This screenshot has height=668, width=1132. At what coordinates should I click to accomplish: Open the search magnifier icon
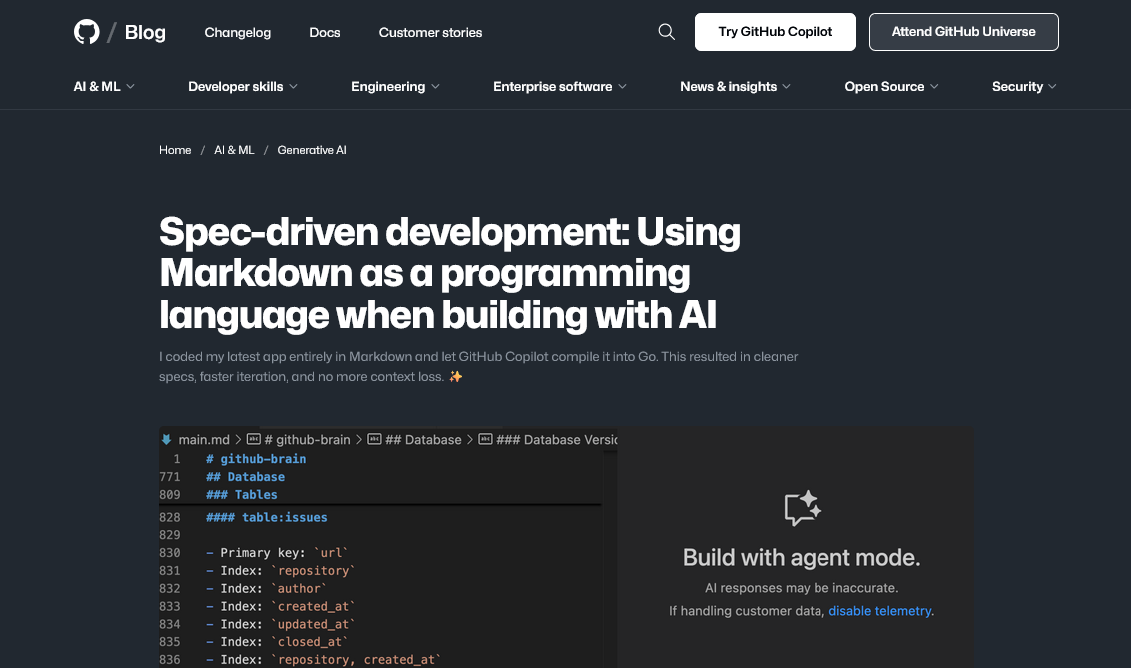click(667, 32)
